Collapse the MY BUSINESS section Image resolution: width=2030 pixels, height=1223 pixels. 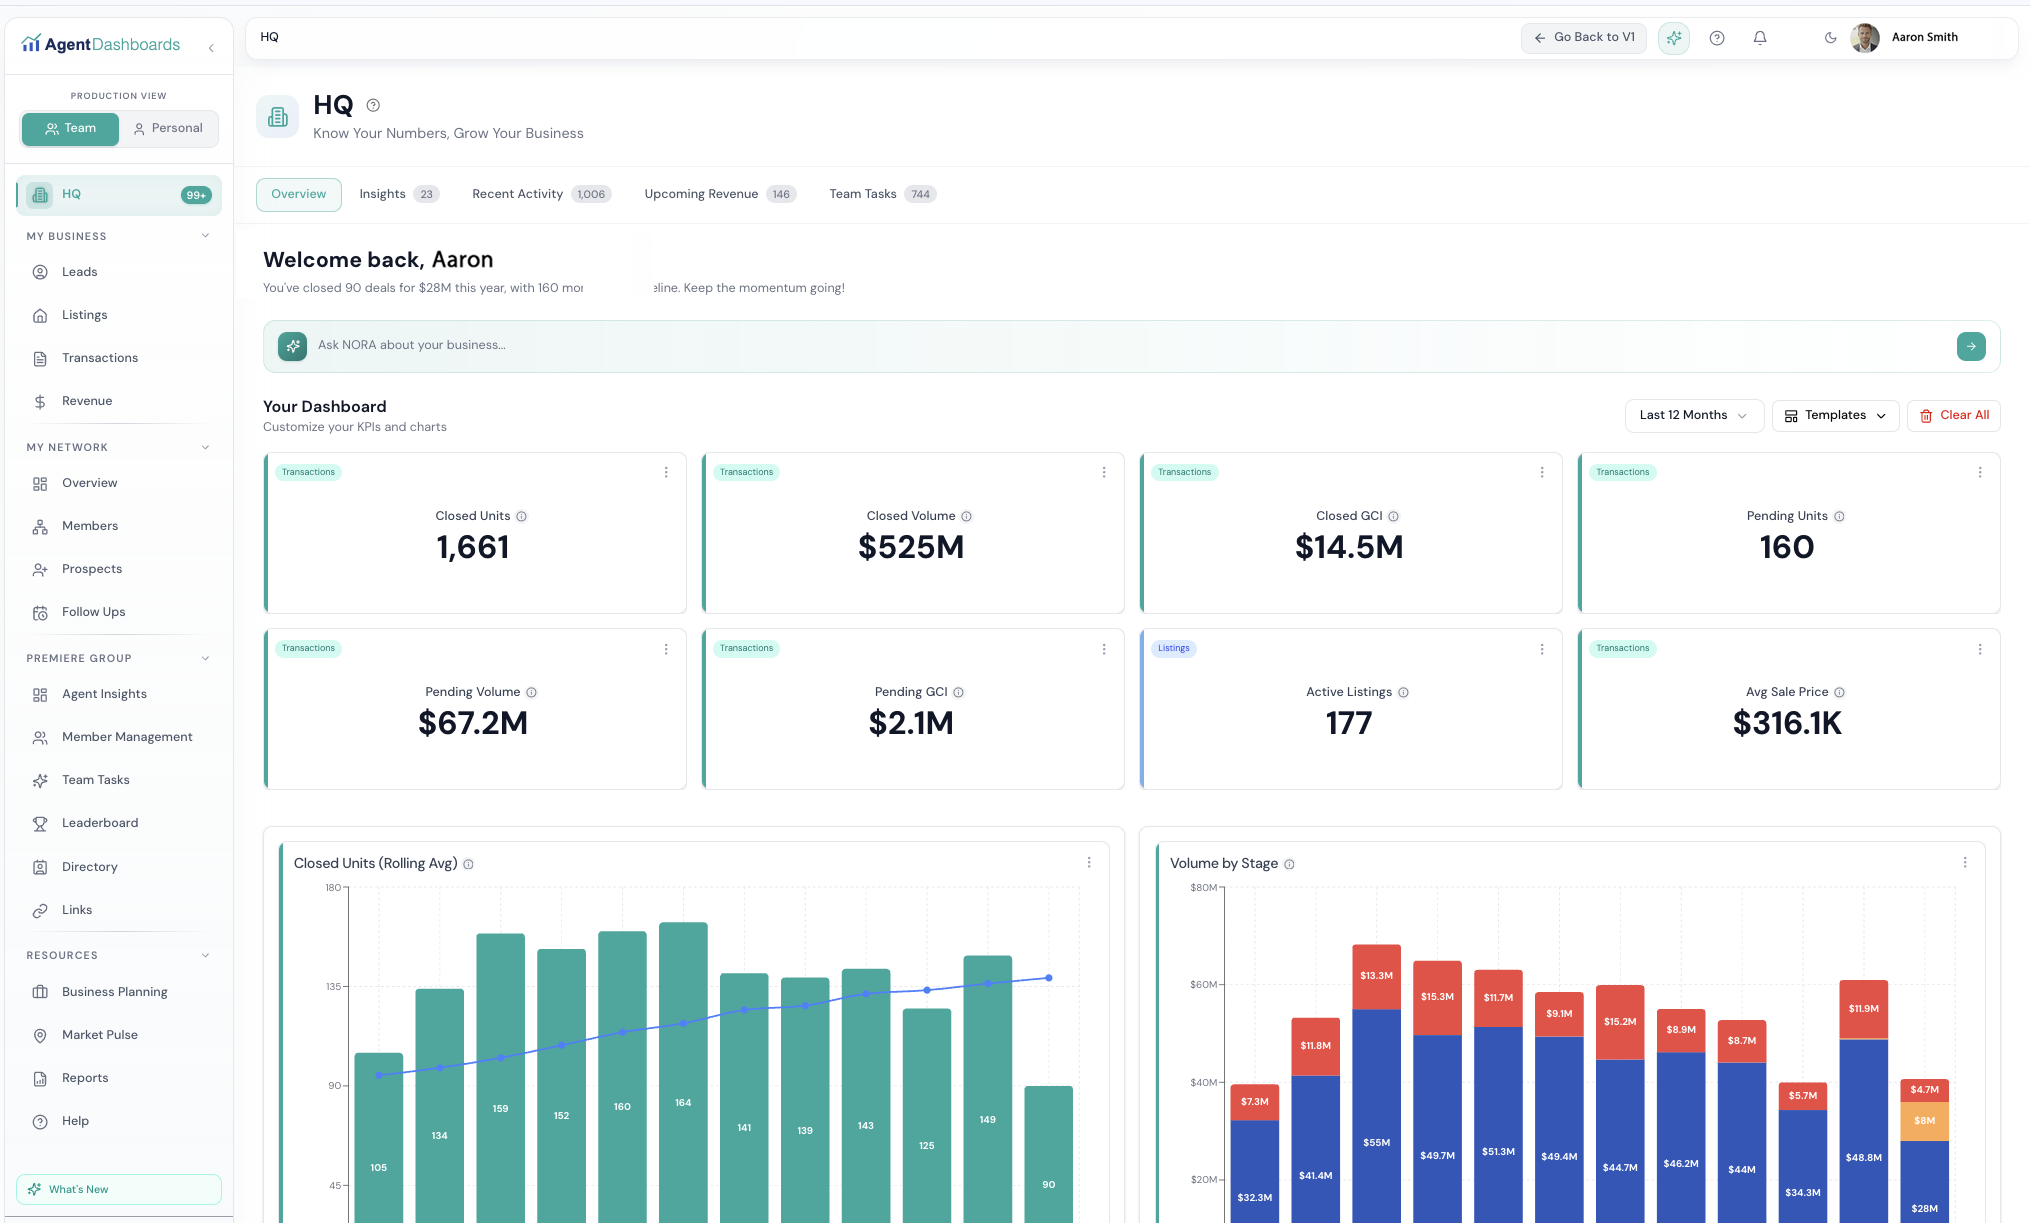pos(205,236)
